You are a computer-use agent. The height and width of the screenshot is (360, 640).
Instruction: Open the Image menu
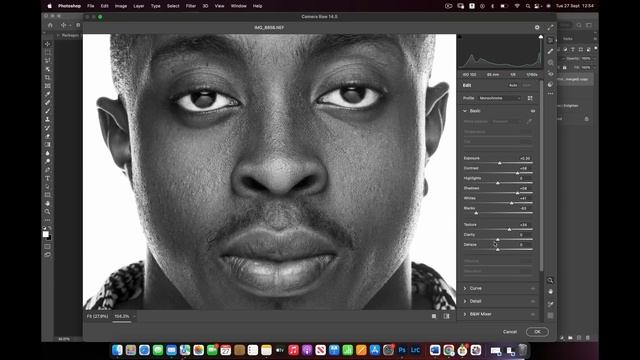[121, 6]
